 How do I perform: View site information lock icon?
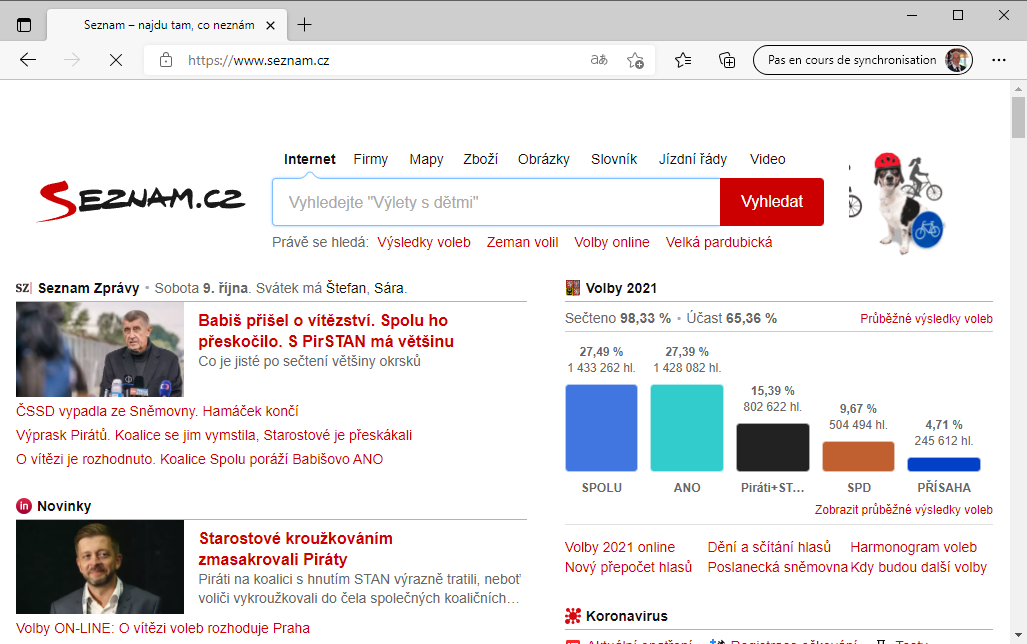click(166, 60)
